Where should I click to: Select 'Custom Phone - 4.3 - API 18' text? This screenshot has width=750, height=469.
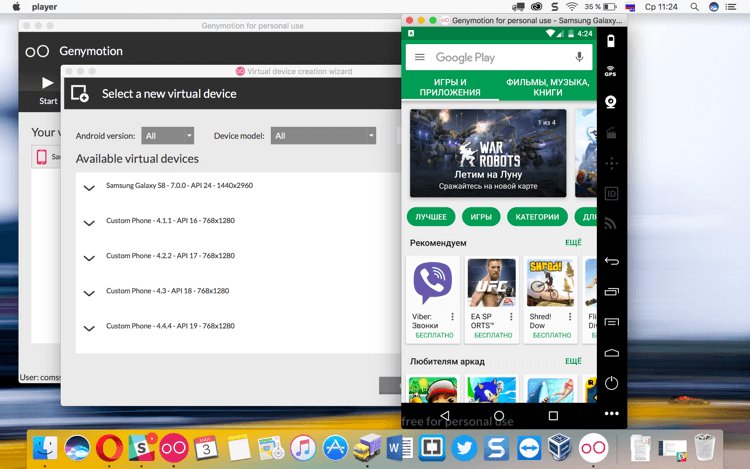point(167,291)
